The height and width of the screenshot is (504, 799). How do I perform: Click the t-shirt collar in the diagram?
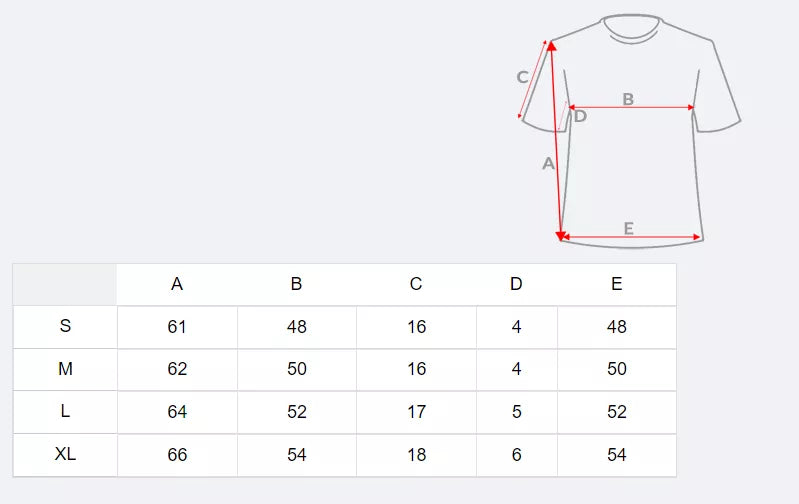click(x=633, y=29)
